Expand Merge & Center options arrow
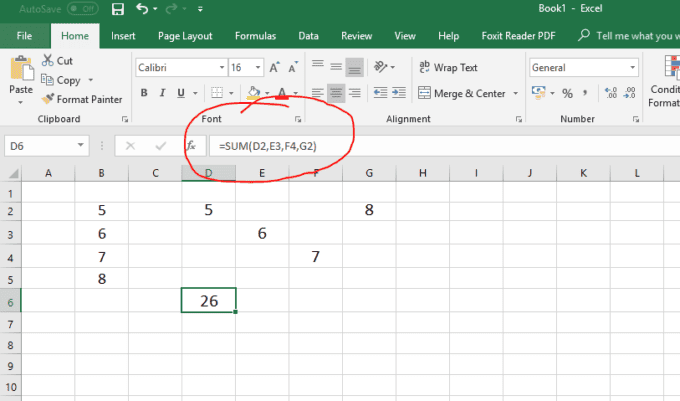Image resolution: width=680 pixels, height=401 pixels. click(516, 94)
